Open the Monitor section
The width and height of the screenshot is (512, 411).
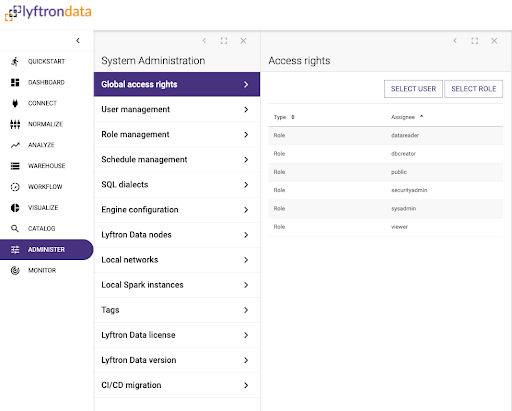(x=46, y=270)
